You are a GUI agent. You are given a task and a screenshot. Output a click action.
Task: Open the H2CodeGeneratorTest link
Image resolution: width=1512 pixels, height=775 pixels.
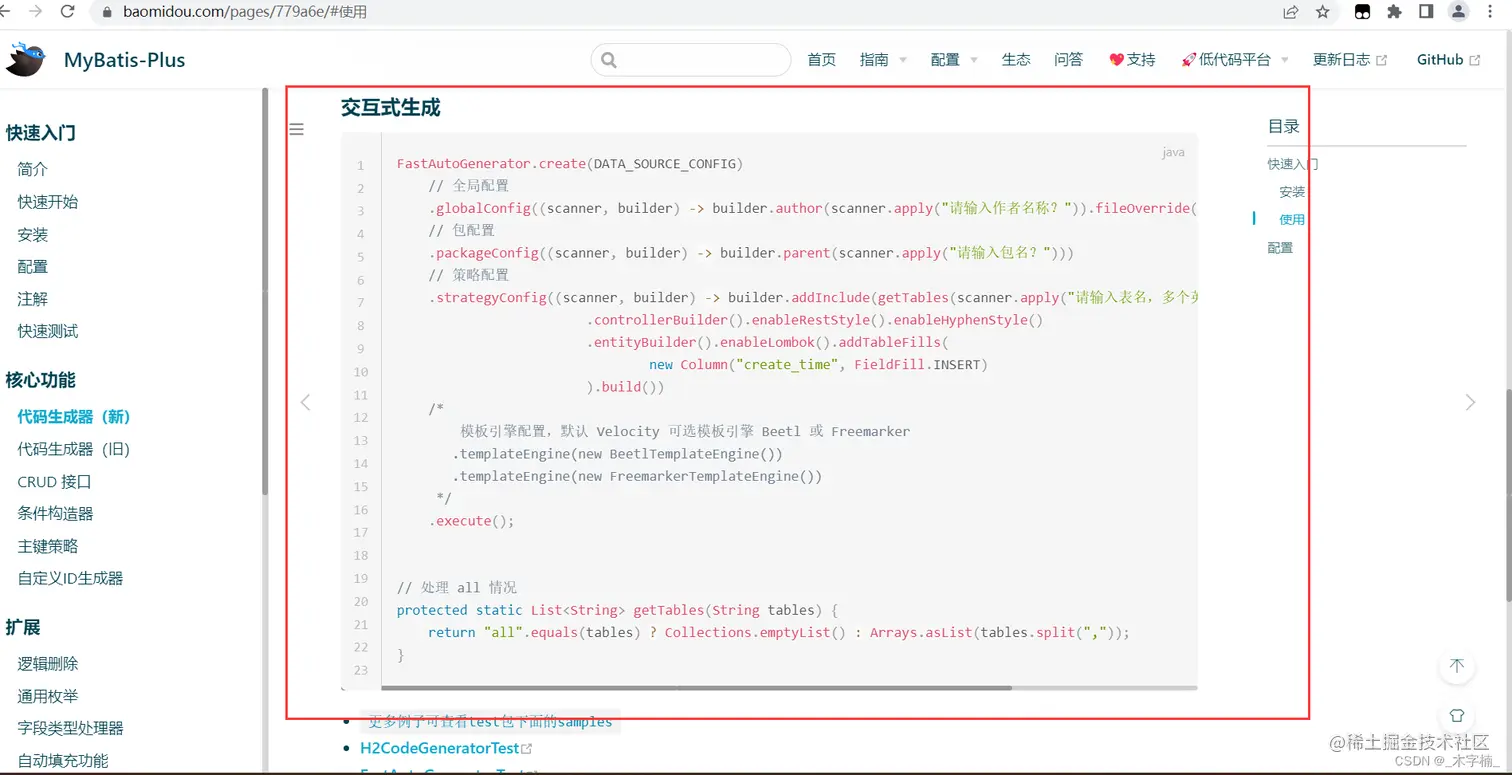446,748
